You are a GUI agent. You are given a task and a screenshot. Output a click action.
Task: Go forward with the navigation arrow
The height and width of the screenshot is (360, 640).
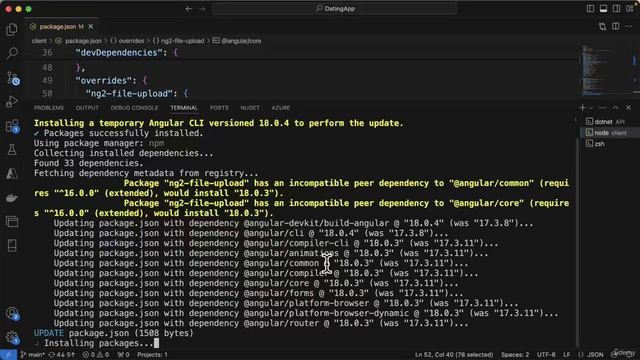pos(202,9)
